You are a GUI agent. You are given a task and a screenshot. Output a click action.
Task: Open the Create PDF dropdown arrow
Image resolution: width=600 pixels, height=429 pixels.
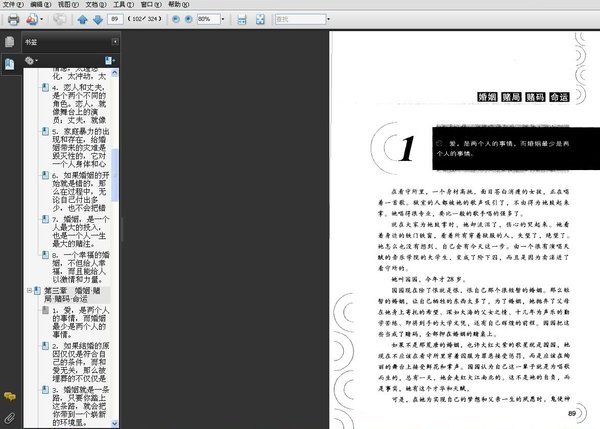[x=41, y=19]
